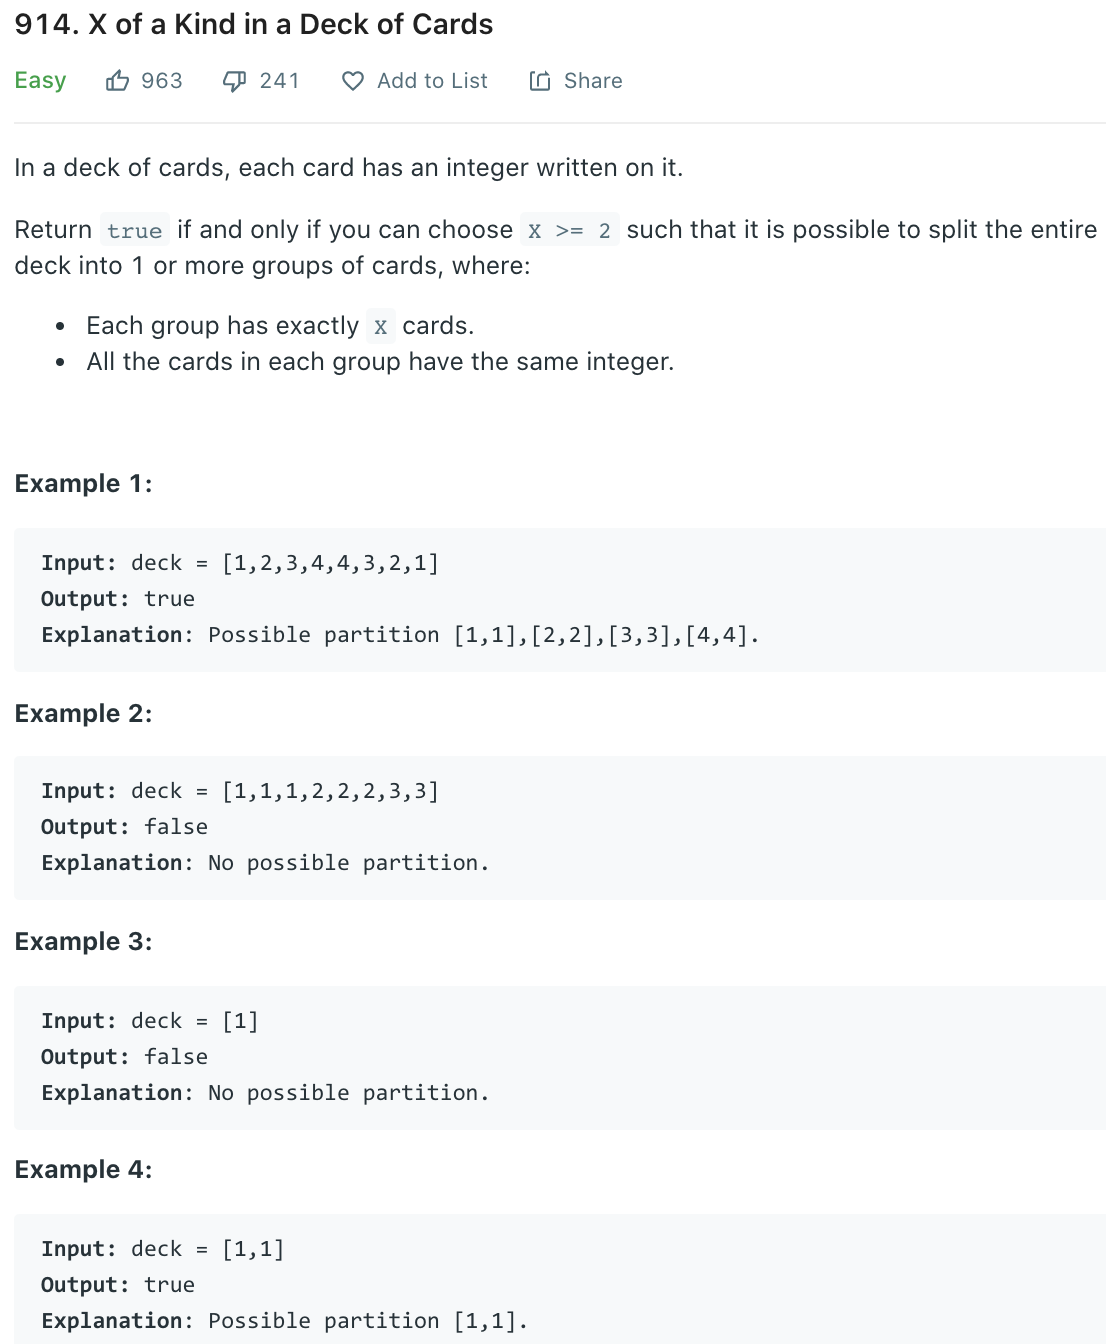Click the Share arrow icon

point(540,81)
